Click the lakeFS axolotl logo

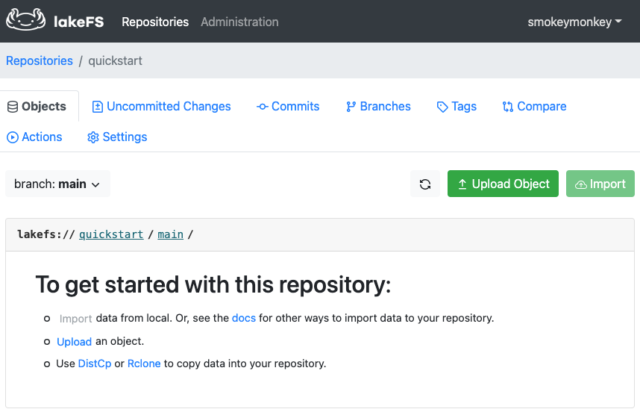point(26,20)
